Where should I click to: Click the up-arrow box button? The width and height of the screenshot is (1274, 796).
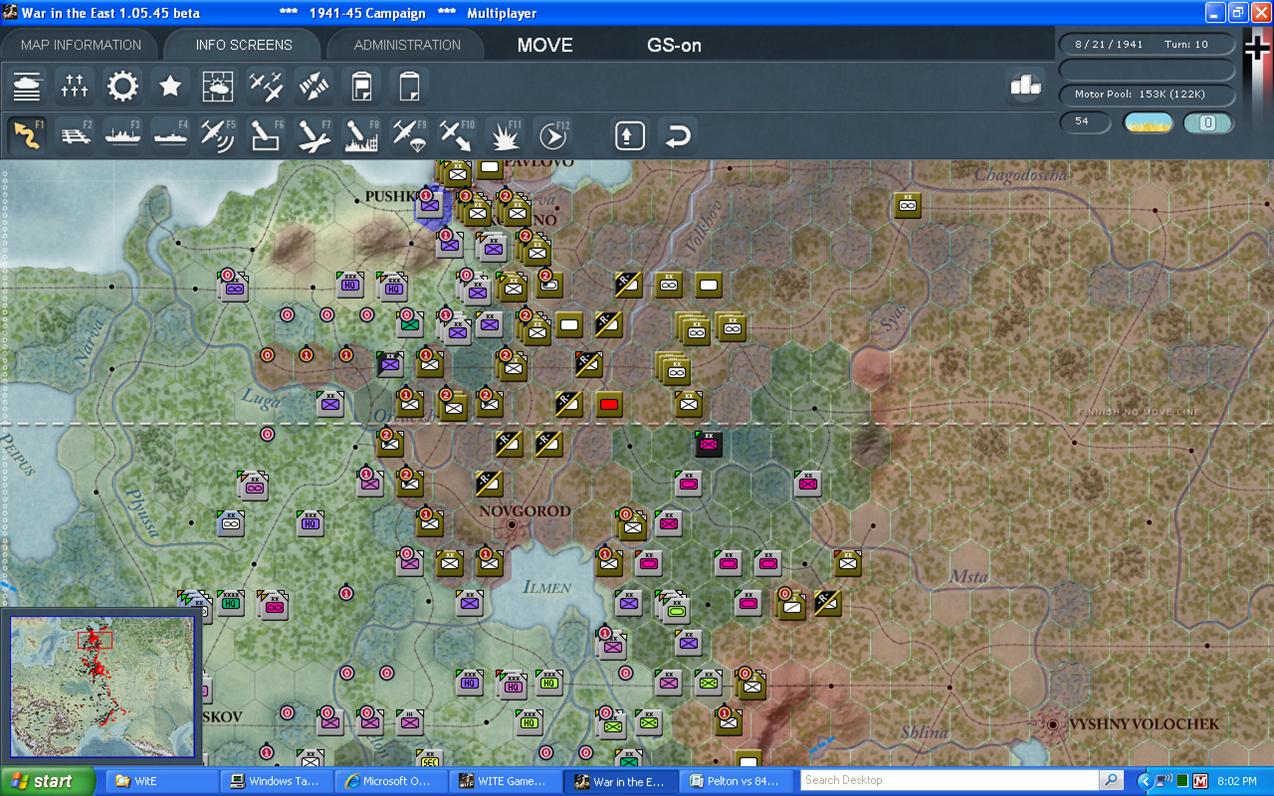coord(629,135)
